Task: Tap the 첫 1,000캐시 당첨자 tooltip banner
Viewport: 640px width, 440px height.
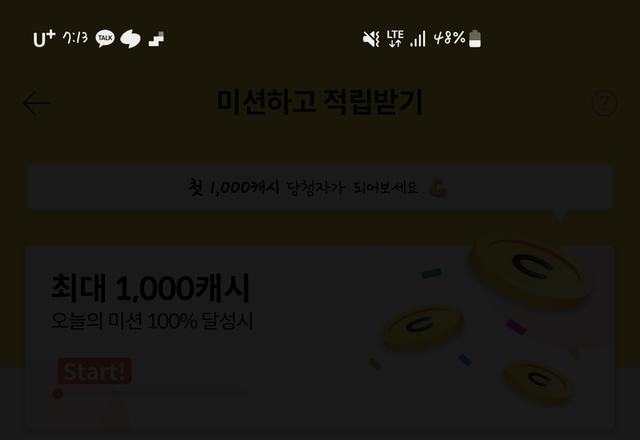Action: [320, 188]
